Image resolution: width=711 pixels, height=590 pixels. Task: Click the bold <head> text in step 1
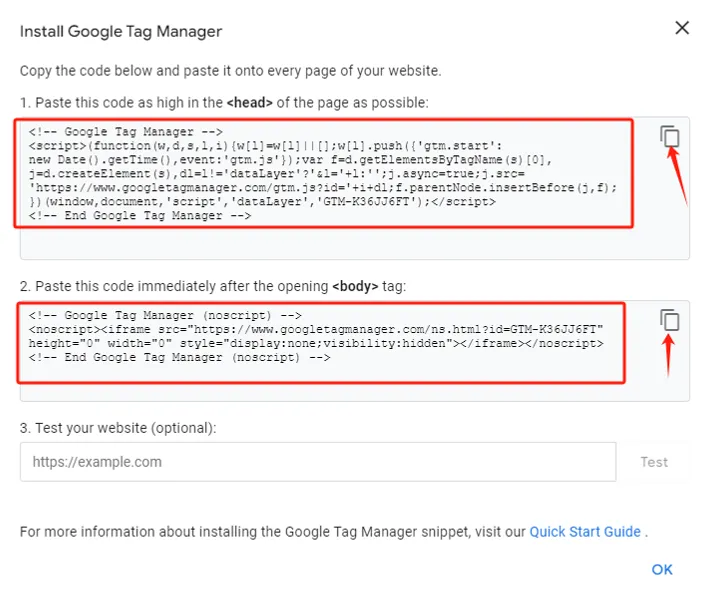click(x=249, y=102)
